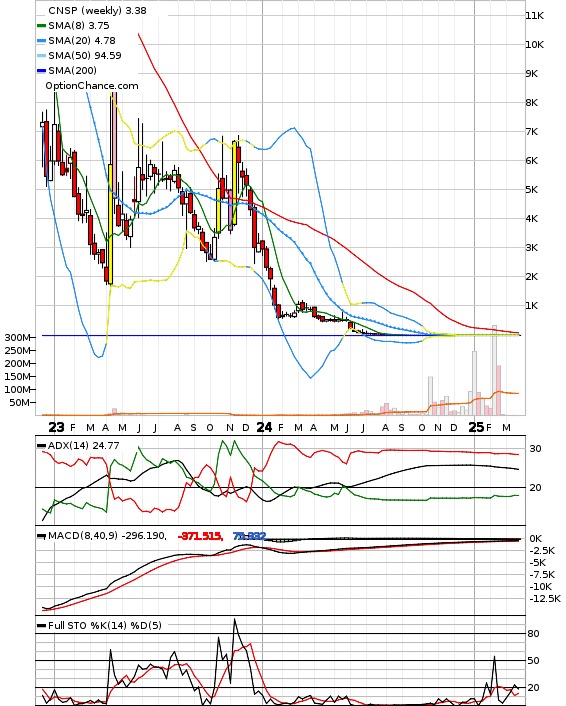Click the 5K price axis label
The width and height of the screenshot is (566, 706).
[532, 190]
